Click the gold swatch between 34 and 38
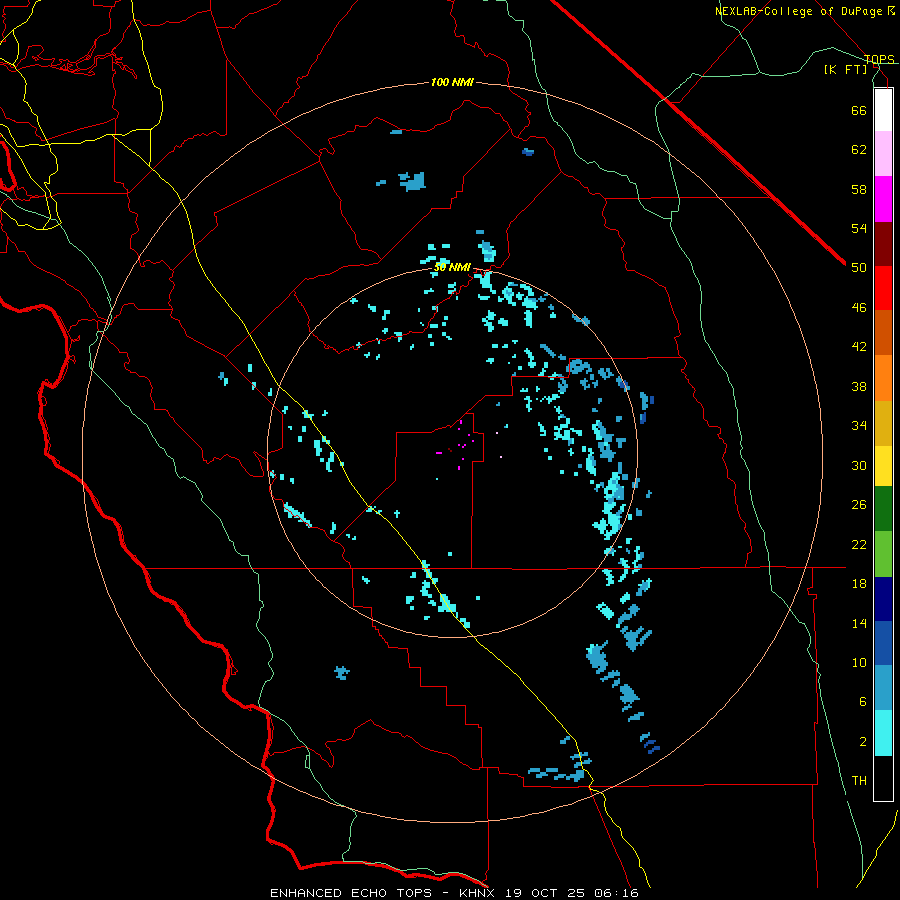The height and width of the screenshot is (900, 900). click(883, 423)
